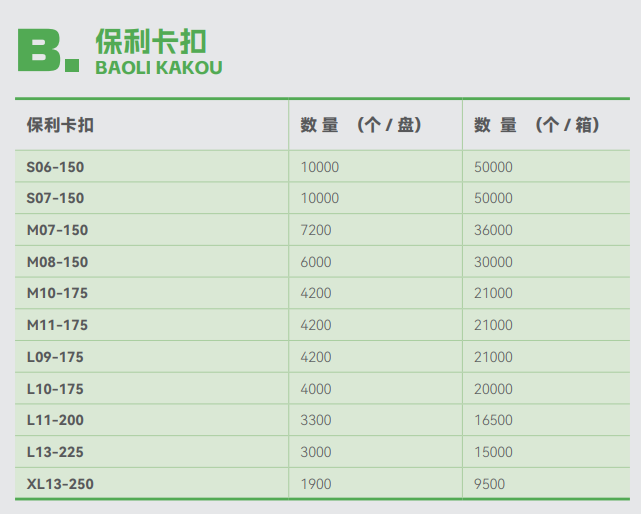Viewport: 641px width, 514px height.
Task: Click 4200 per tray for M10-175
Action: pos(316,293)
